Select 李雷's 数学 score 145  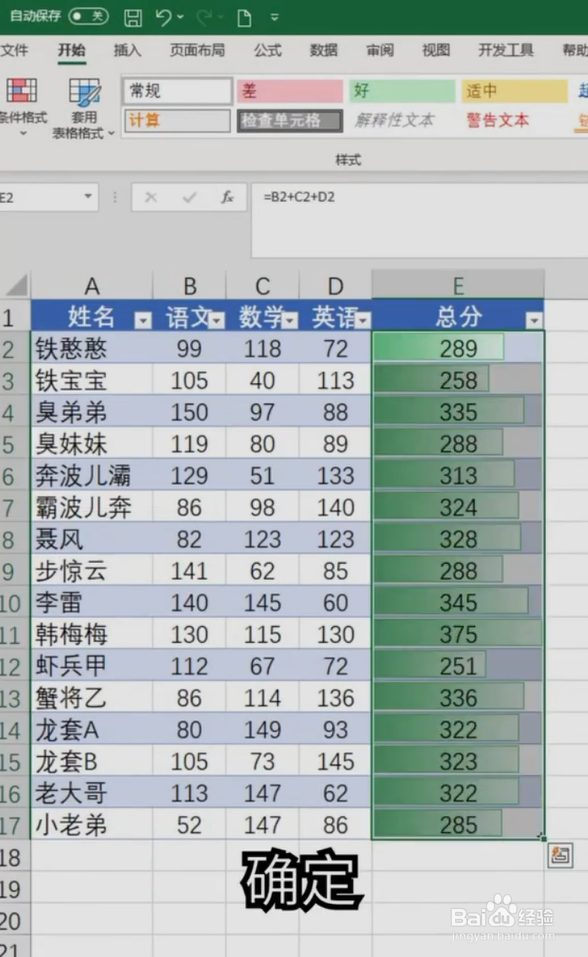(x=263, y=602)
